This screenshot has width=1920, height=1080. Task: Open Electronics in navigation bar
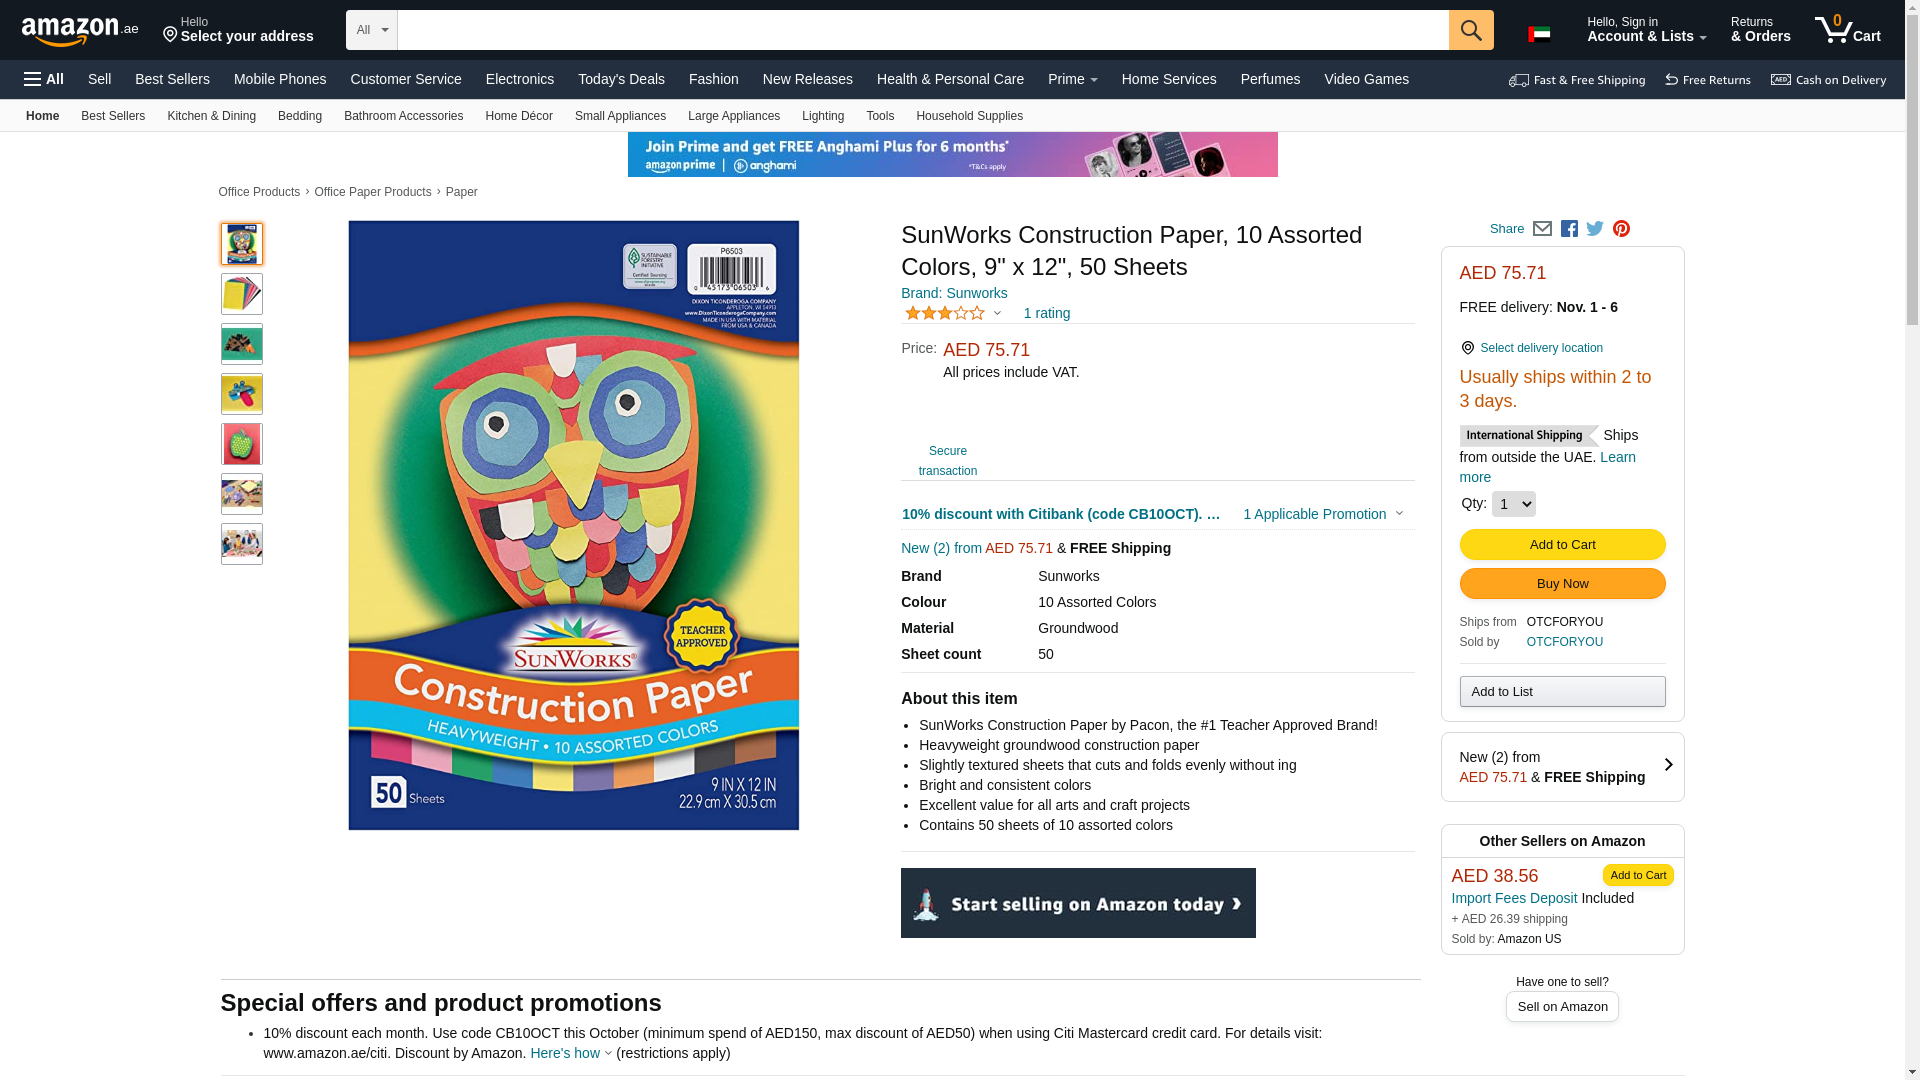tap(520, 79)
